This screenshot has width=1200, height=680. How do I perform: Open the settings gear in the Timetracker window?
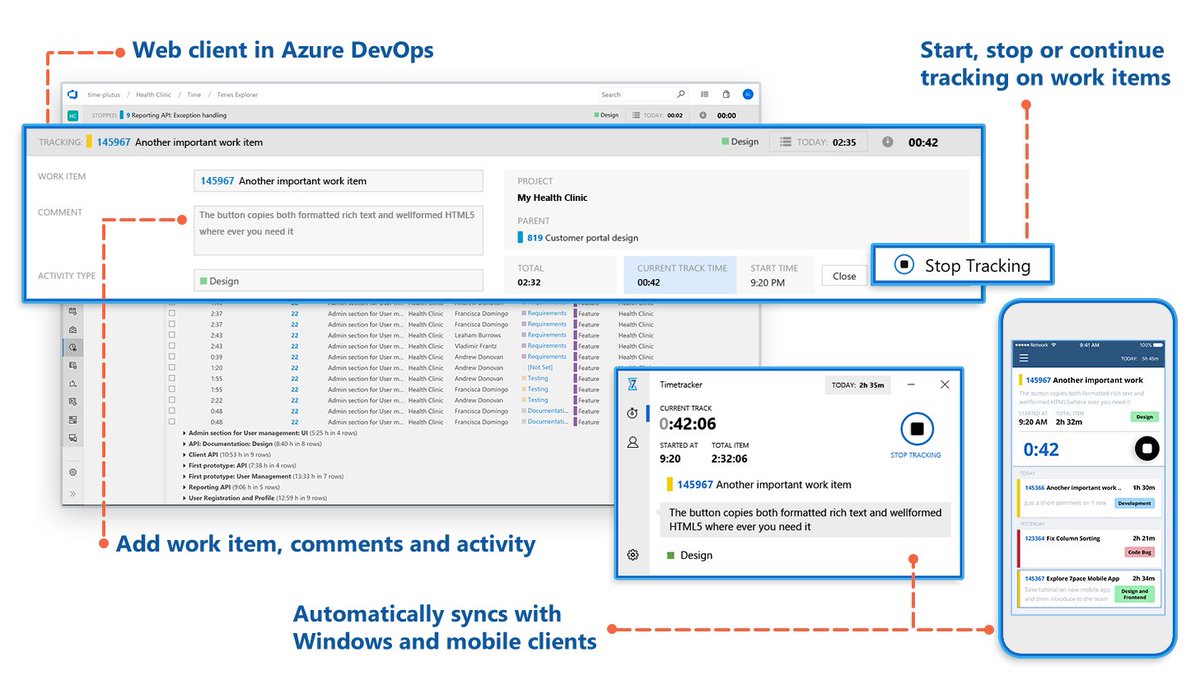(x=632, y=555)
